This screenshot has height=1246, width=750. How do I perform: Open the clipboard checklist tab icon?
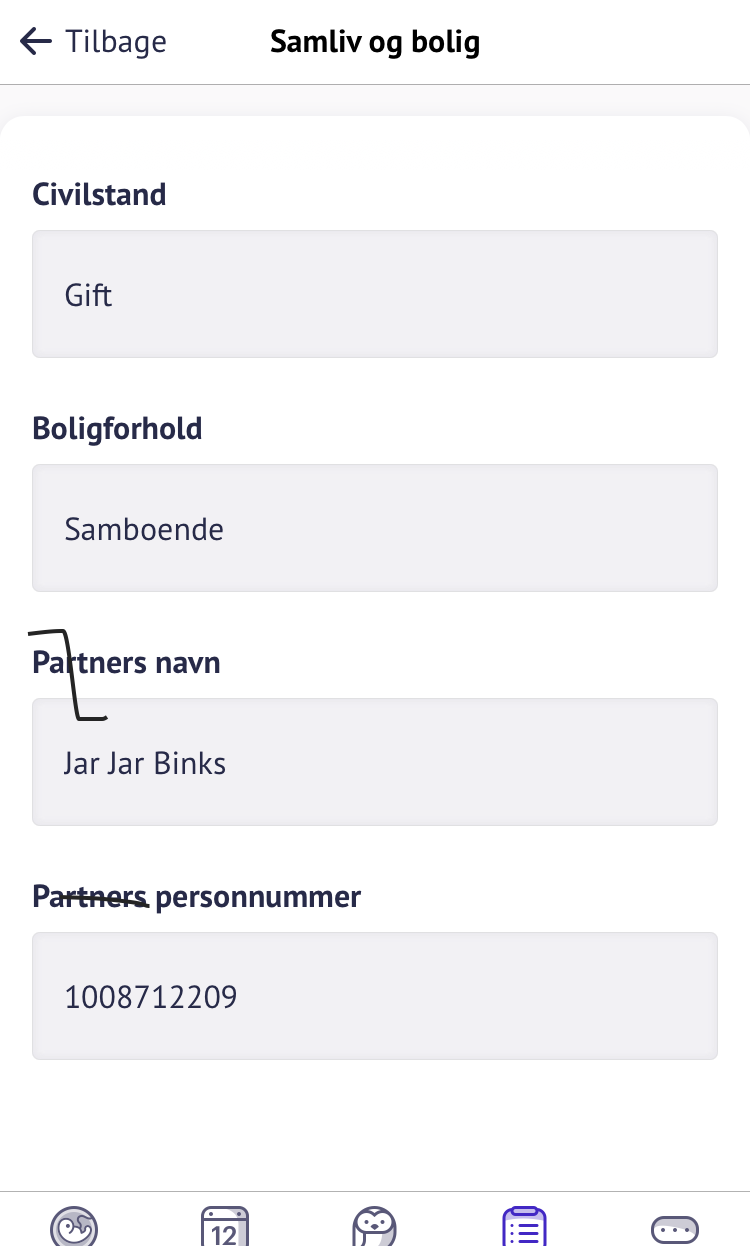coord(525,1226)
